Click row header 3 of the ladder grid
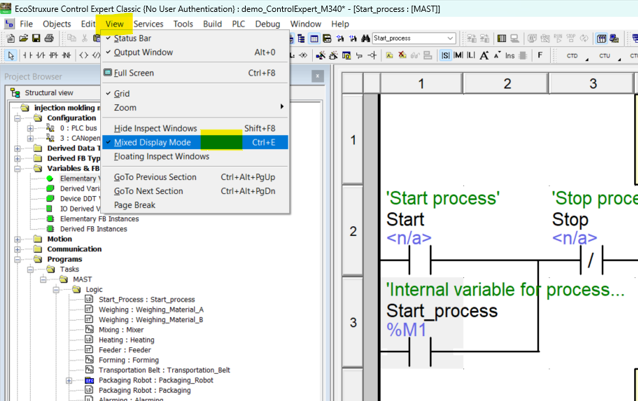The width and height of the screenshot is (638, 401). pyautogui.click(x=353, y=323)
